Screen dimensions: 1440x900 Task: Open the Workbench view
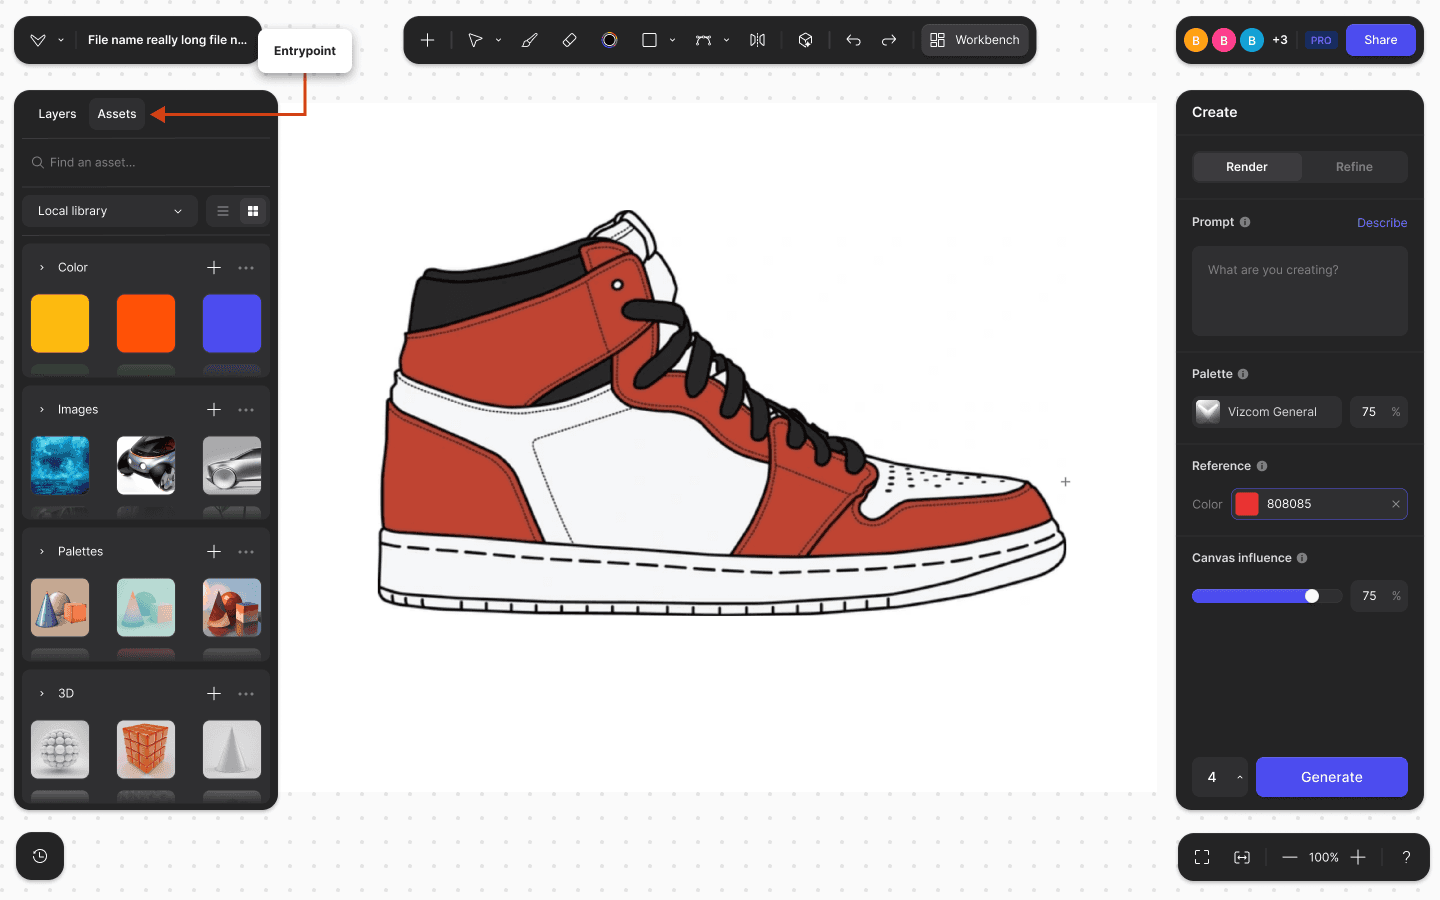click(975, 40)
